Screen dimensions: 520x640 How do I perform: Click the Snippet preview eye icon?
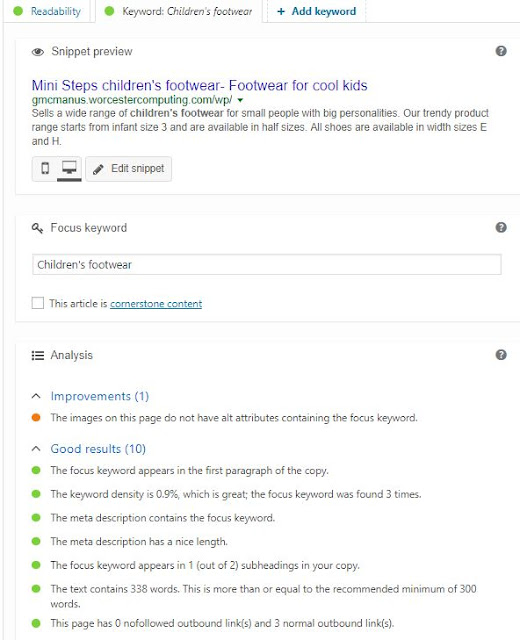tap(38, 52)
